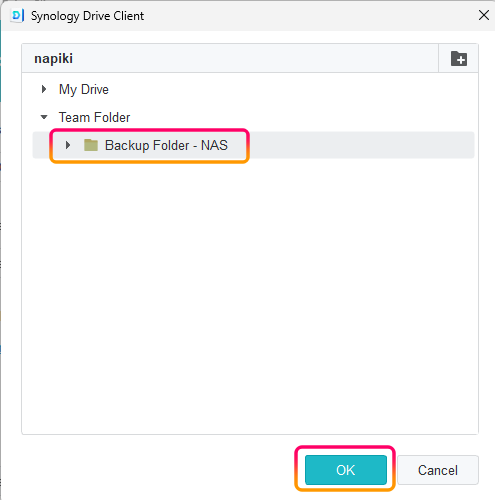Click the napiki server name header
Viewport: 495px width, 500px height.
(x=53, y=58)
